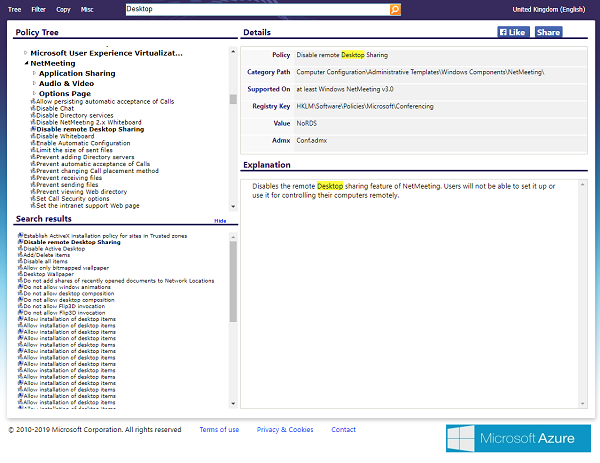
Task: Expand Microsoft User Experience Virtualization node
Action: (x=26, y=53)
